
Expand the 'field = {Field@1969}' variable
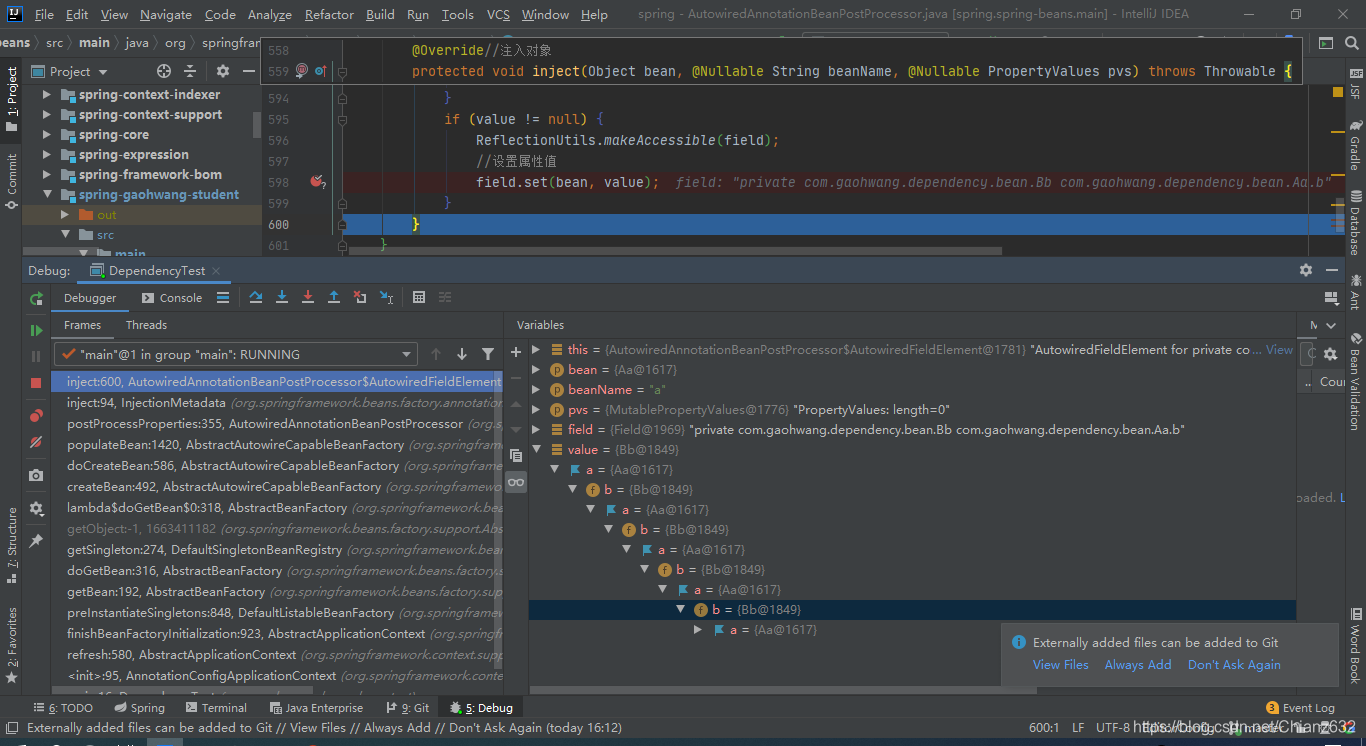point(536,430)
